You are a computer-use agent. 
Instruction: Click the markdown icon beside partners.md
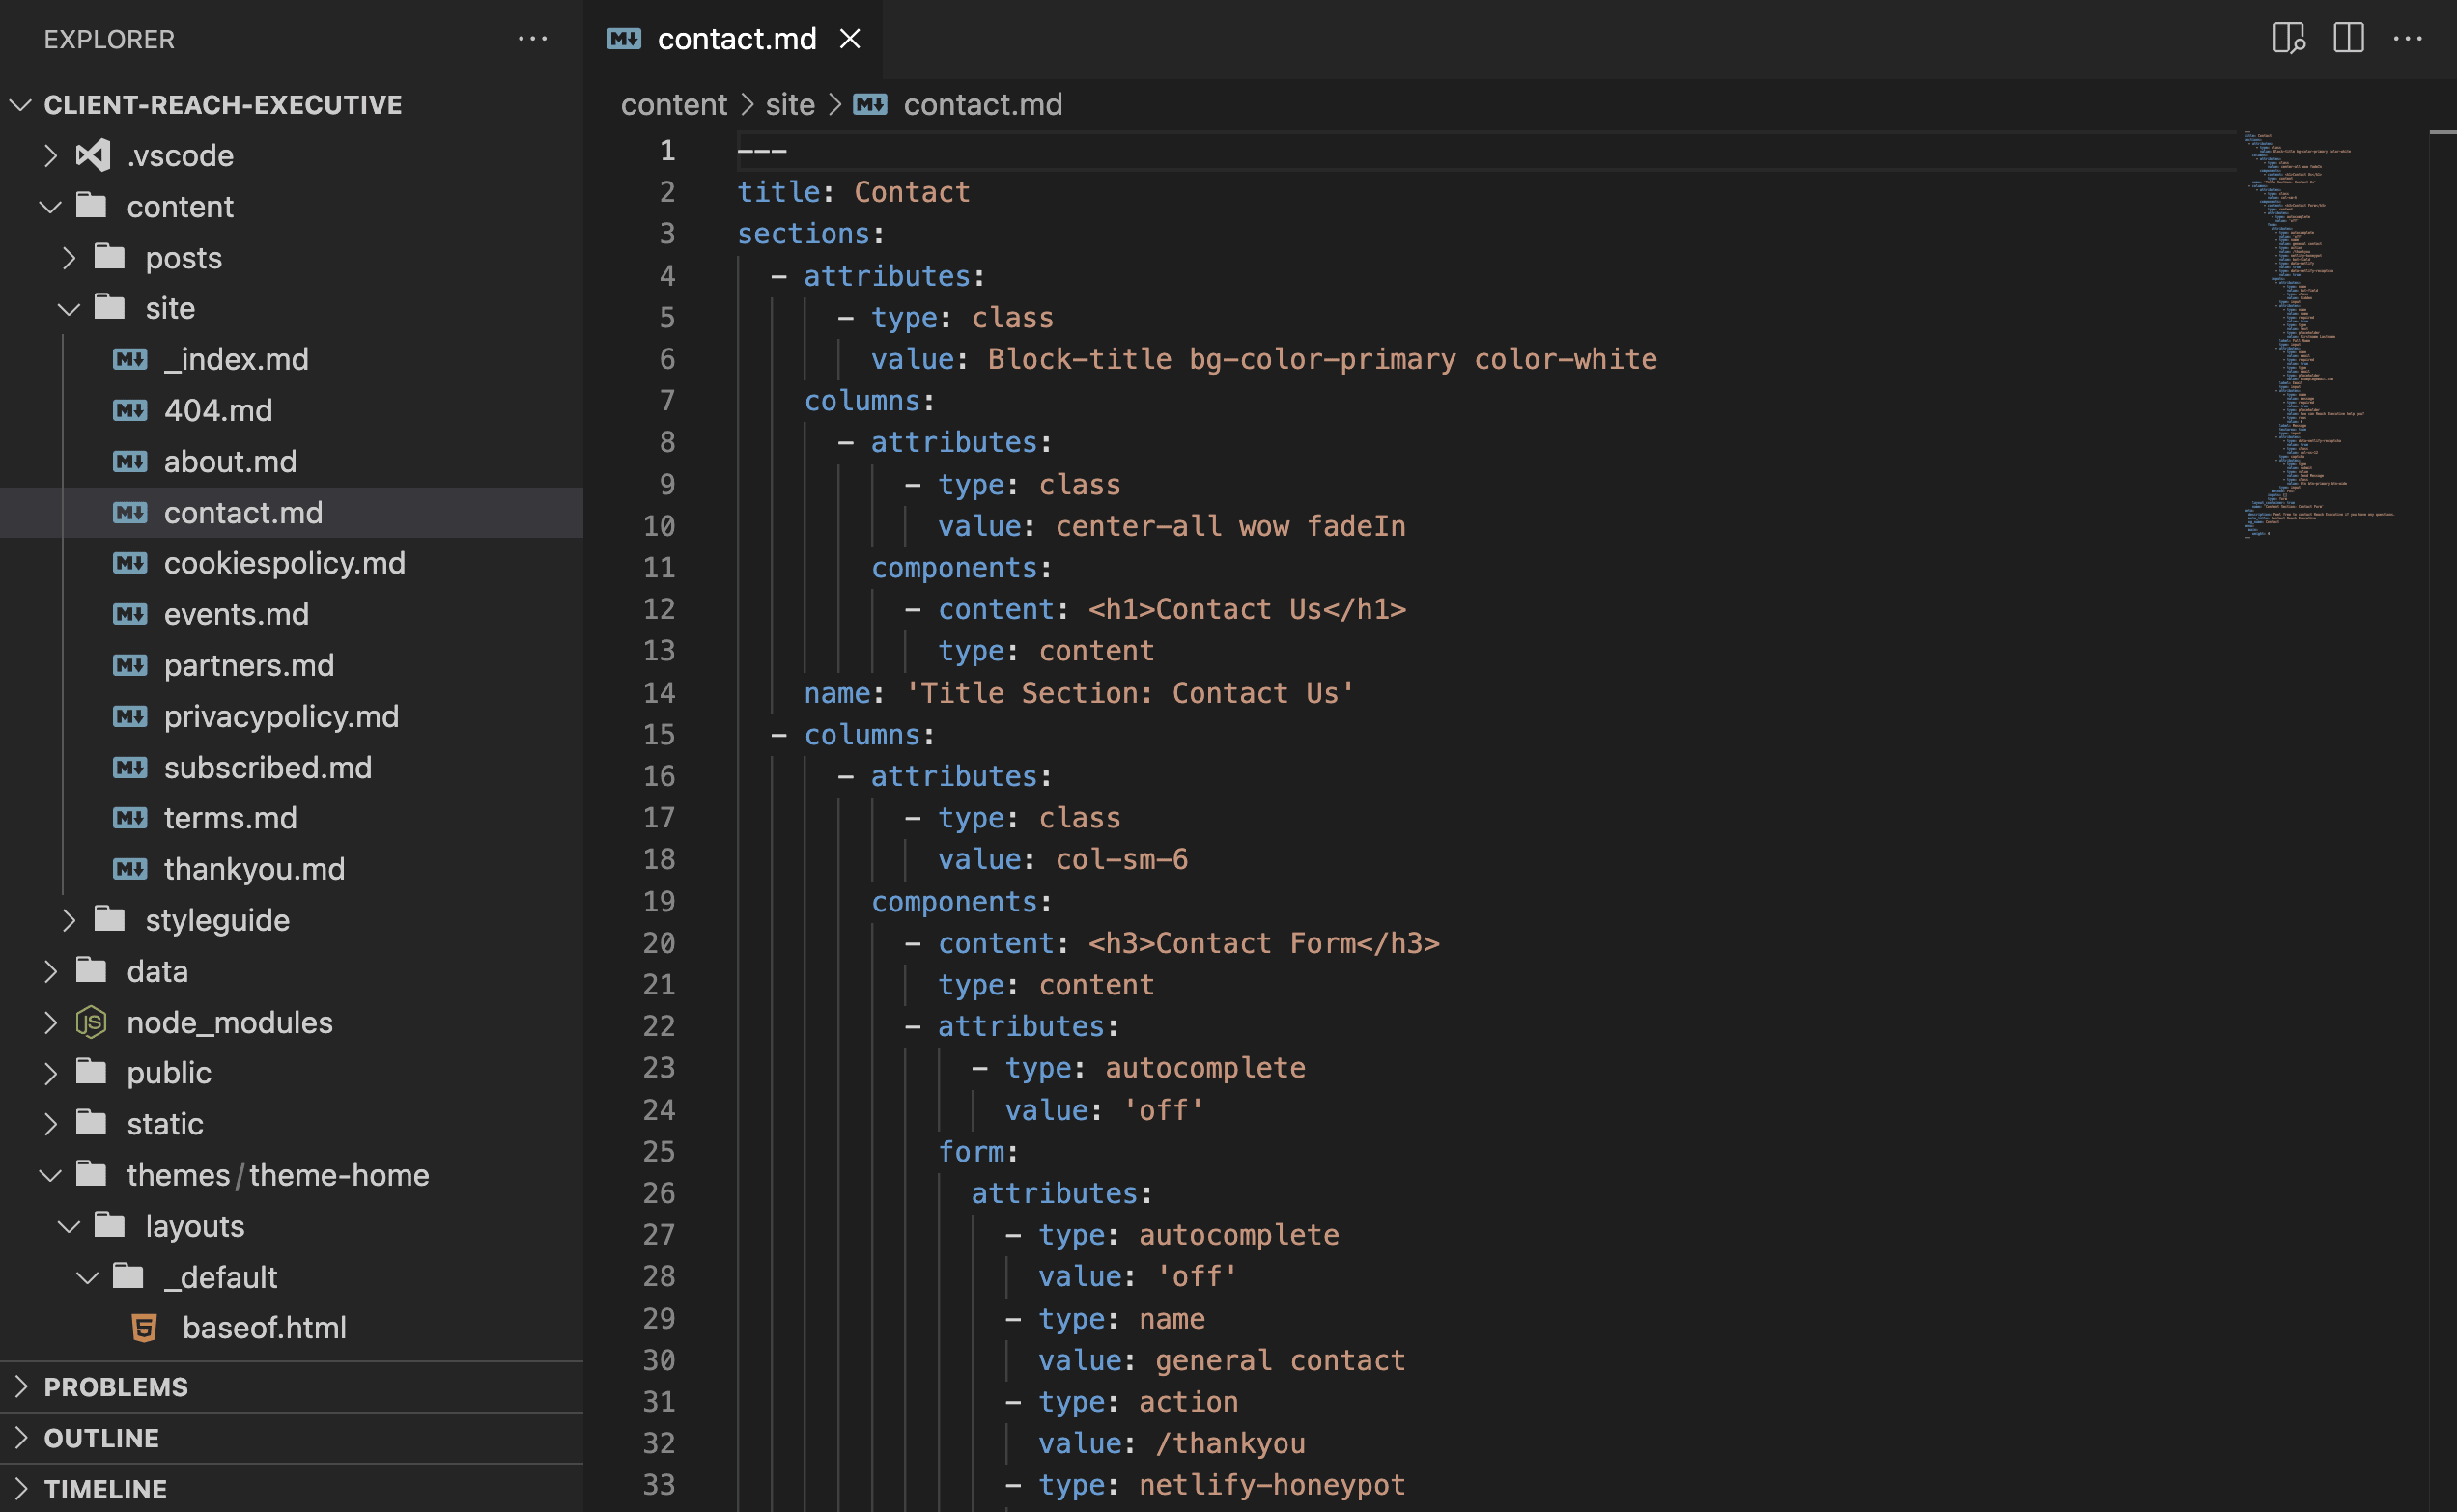click(x=130, y=665)
